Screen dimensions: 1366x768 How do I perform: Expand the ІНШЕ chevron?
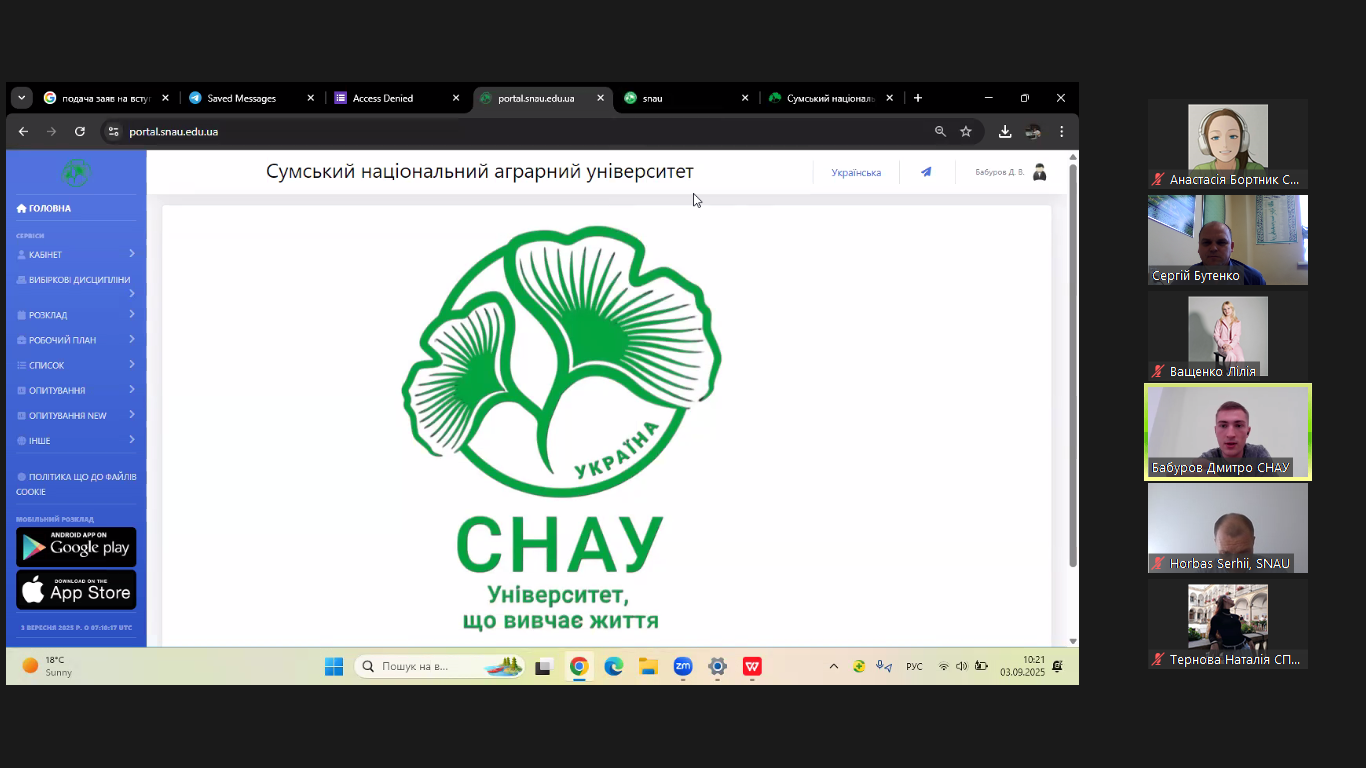tap(131, 439)
